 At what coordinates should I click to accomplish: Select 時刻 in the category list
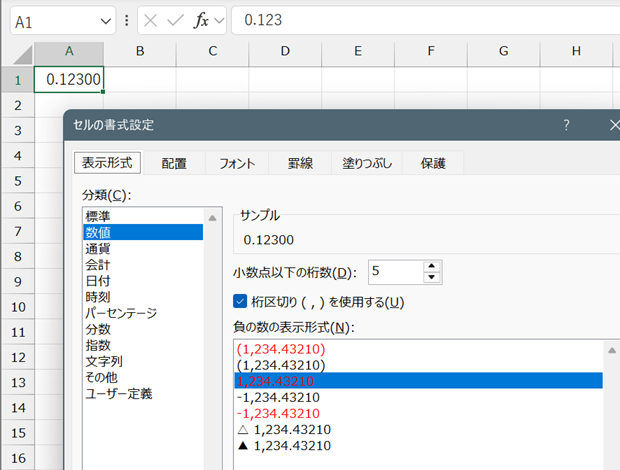click(143, 297)
